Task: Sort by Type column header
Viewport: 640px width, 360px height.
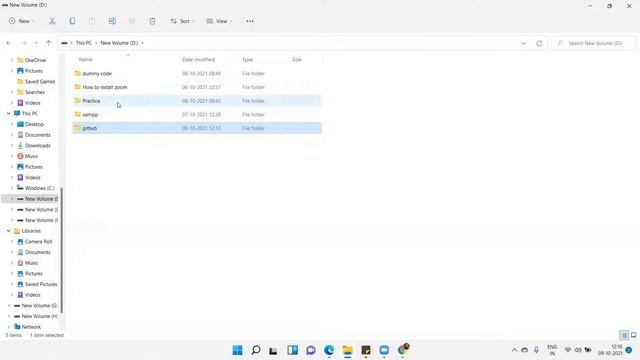Action: tap(247, 60)
